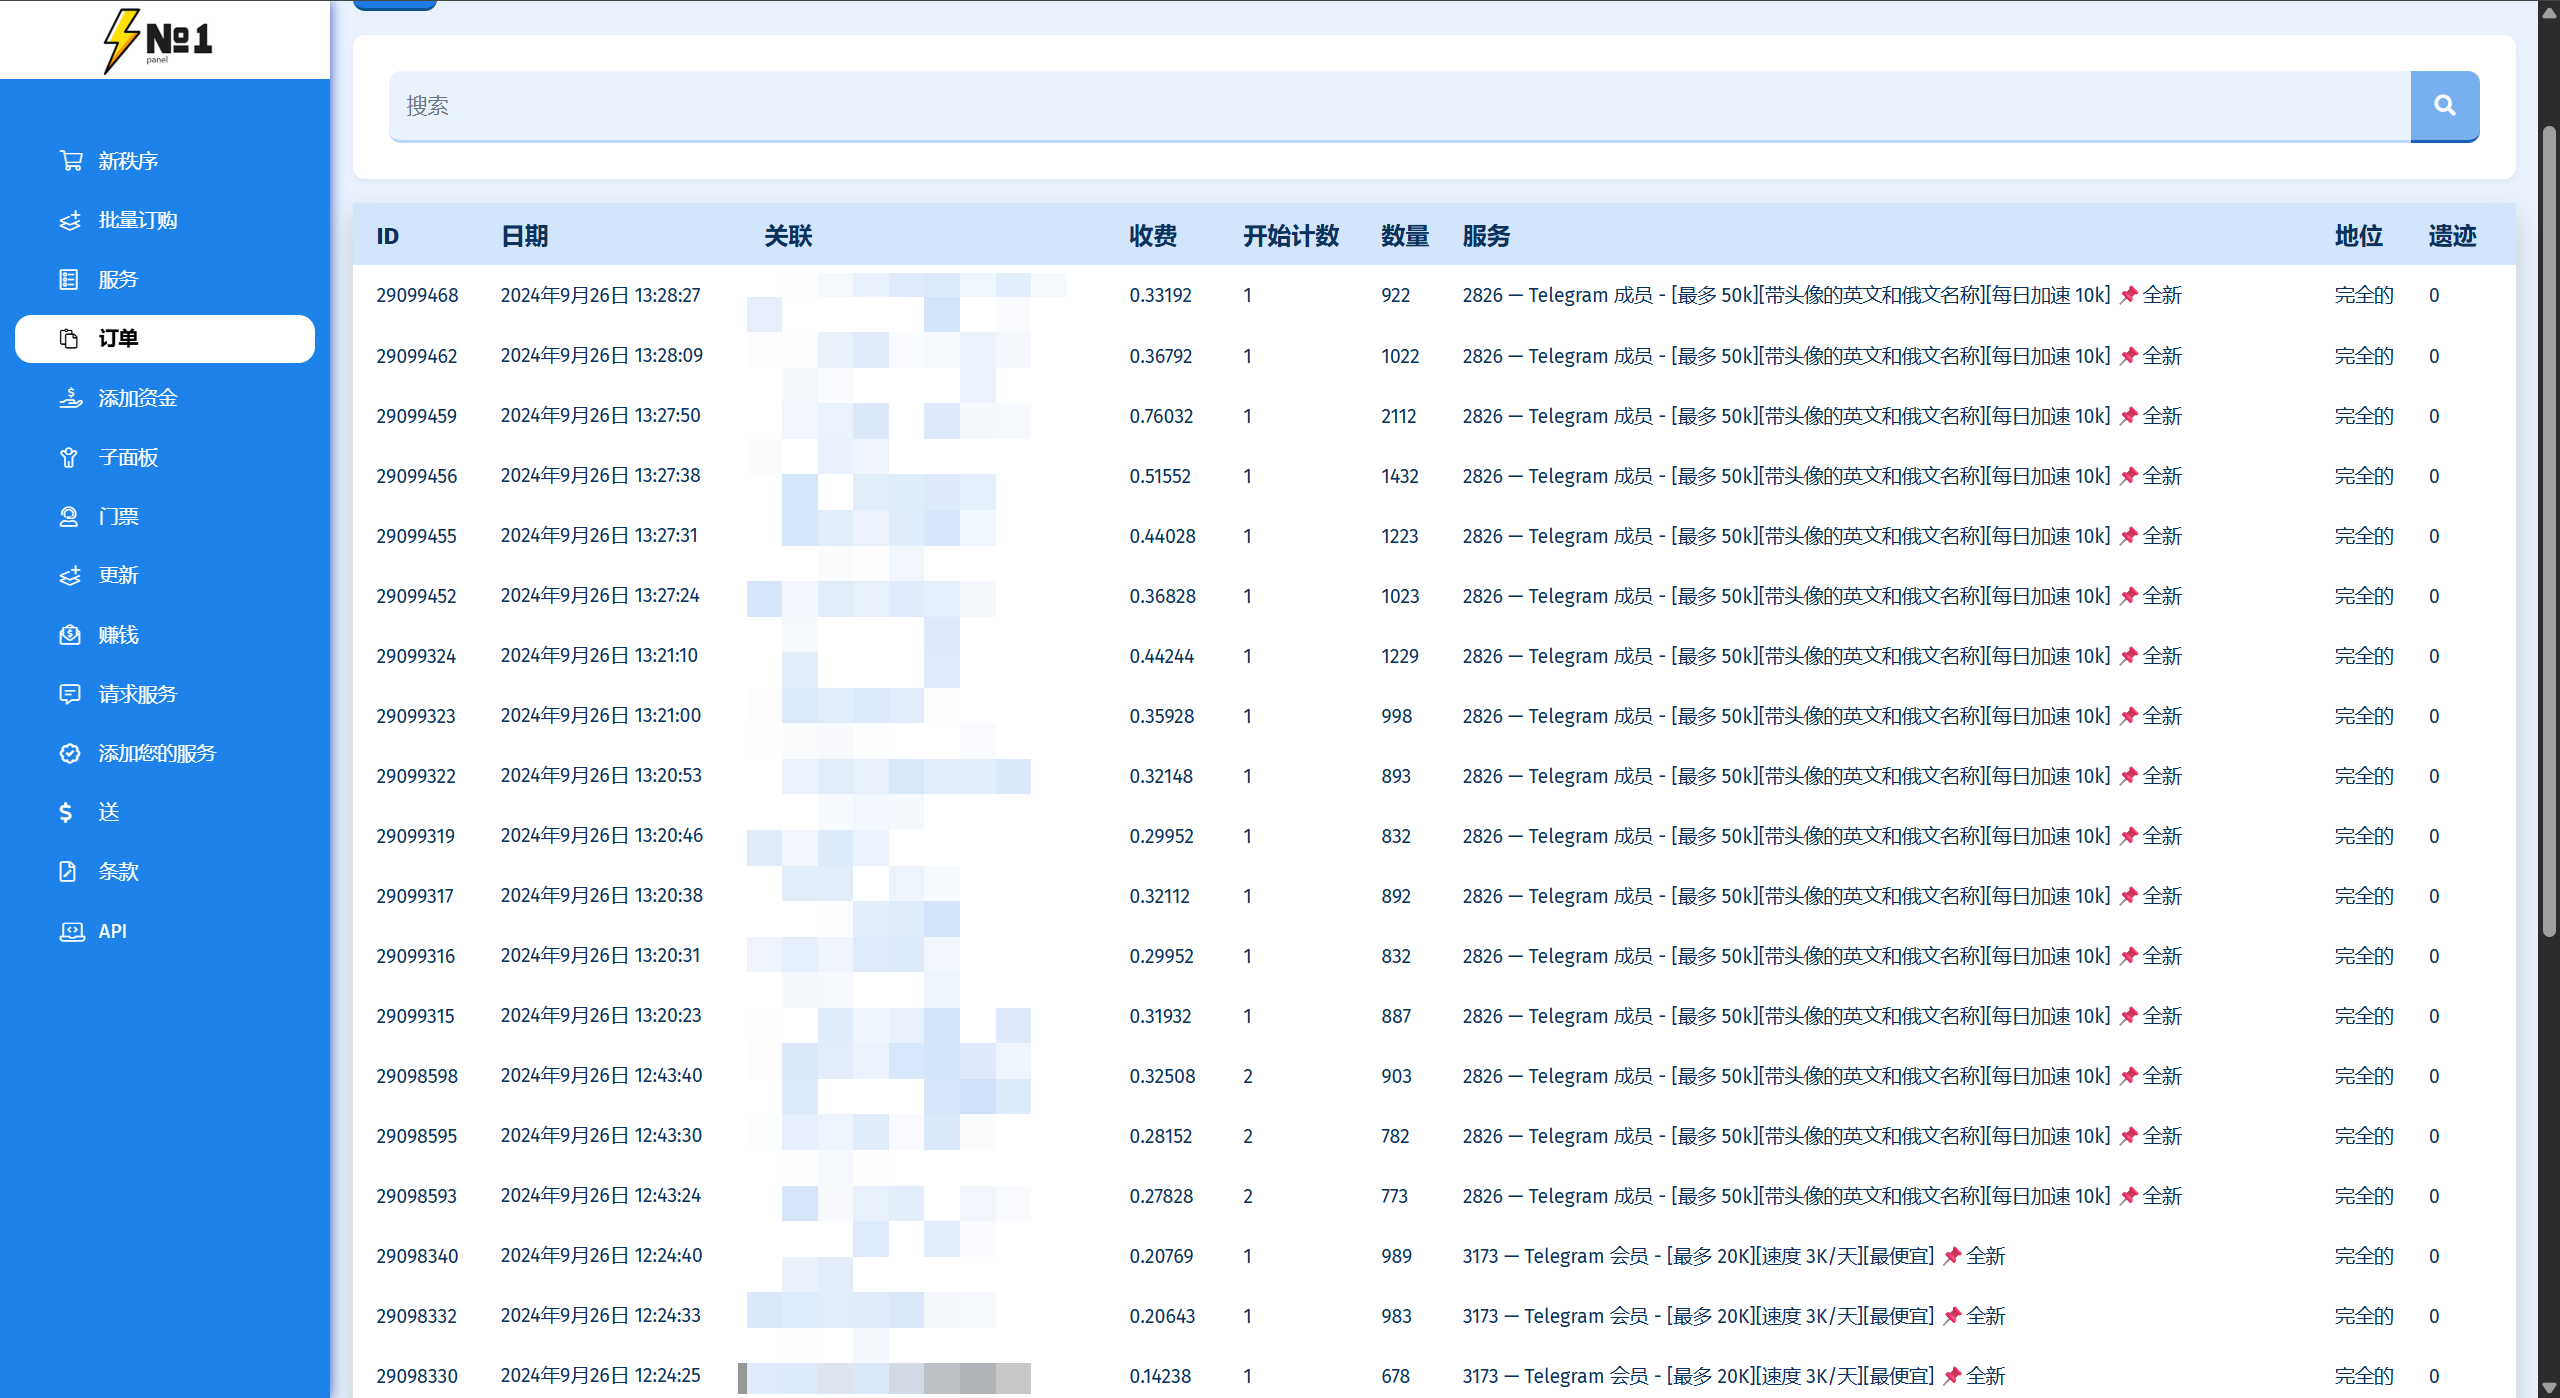Click date 2024年9月26日 13:20:23
This screenshot has height=1398, width=2560.
pyautogui.click(x=601, y=1016)
